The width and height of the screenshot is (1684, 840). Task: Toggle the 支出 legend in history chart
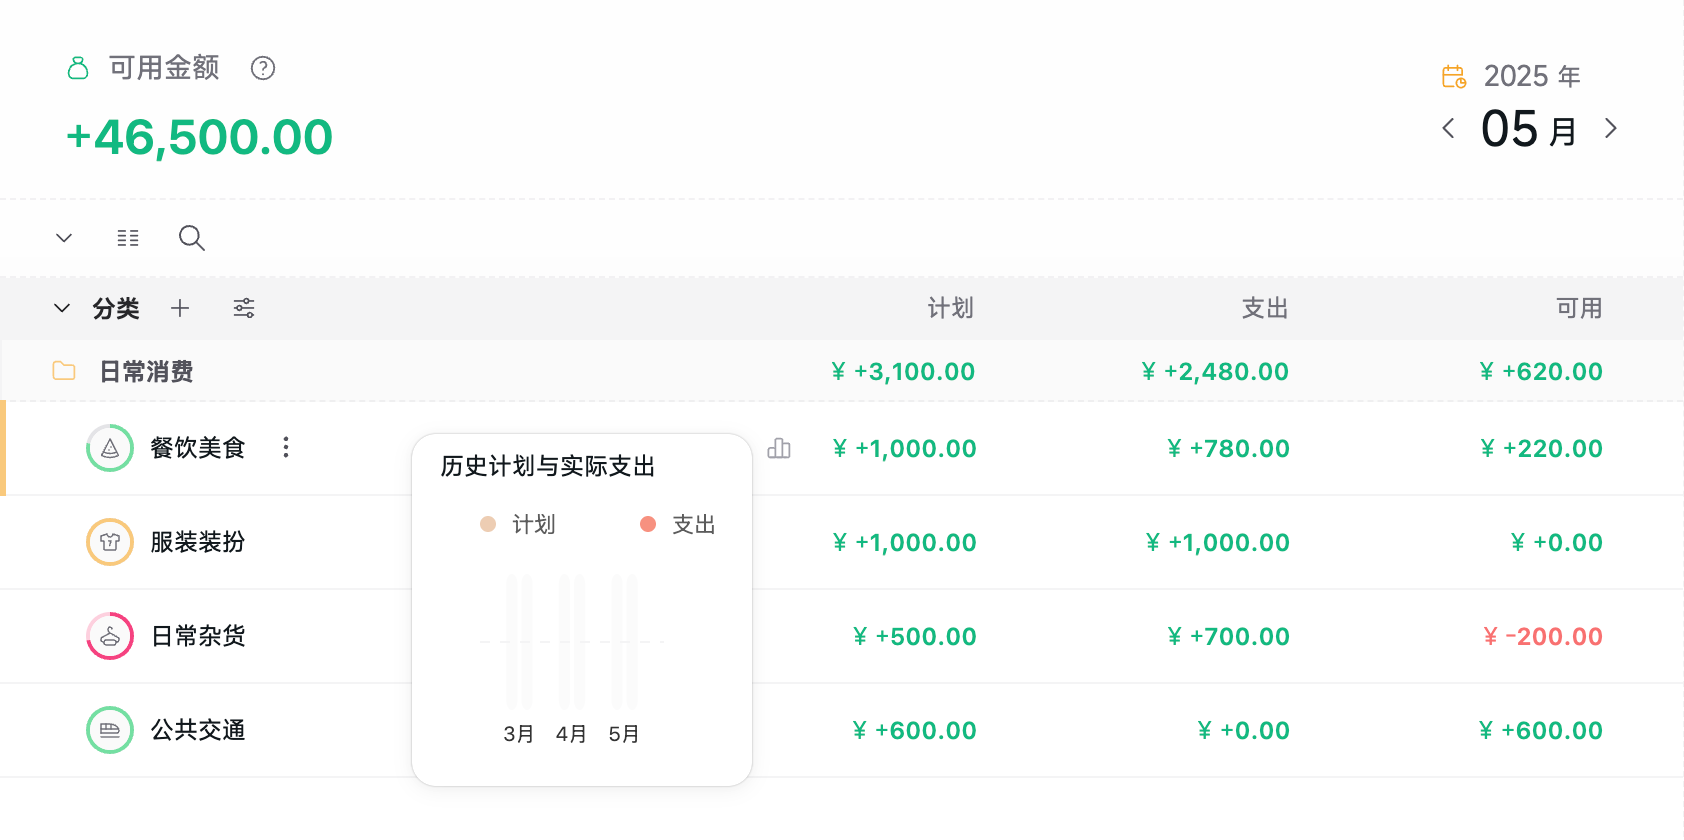[678, 524]
